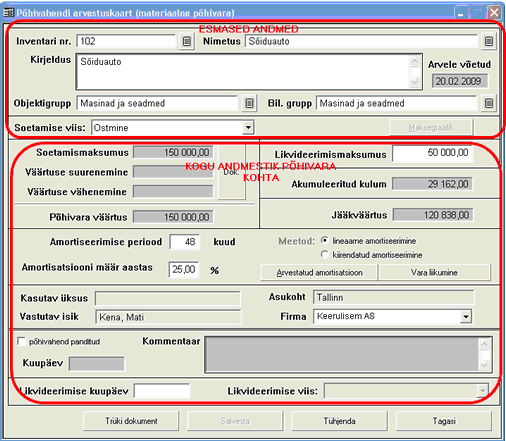Click the Dok. document button
The width and height of the screenshot is (506, 441).
[x=232, y=172]
